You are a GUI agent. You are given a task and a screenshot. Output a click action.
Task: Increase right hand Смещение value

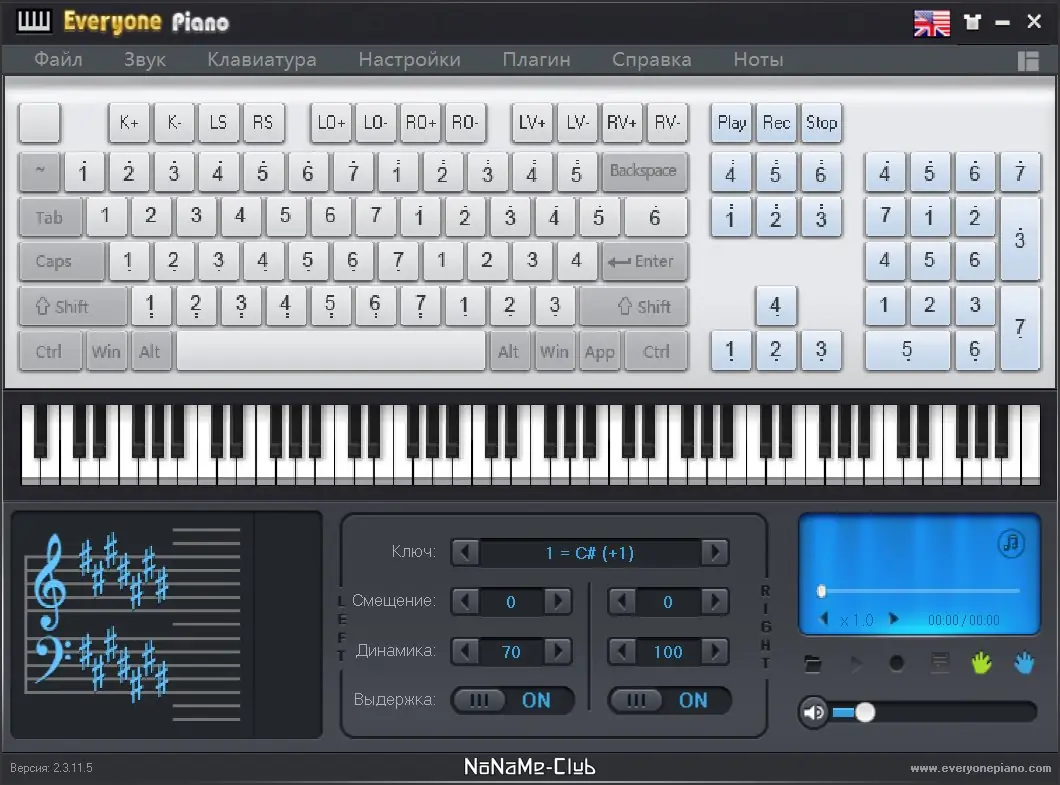(715, 601)
